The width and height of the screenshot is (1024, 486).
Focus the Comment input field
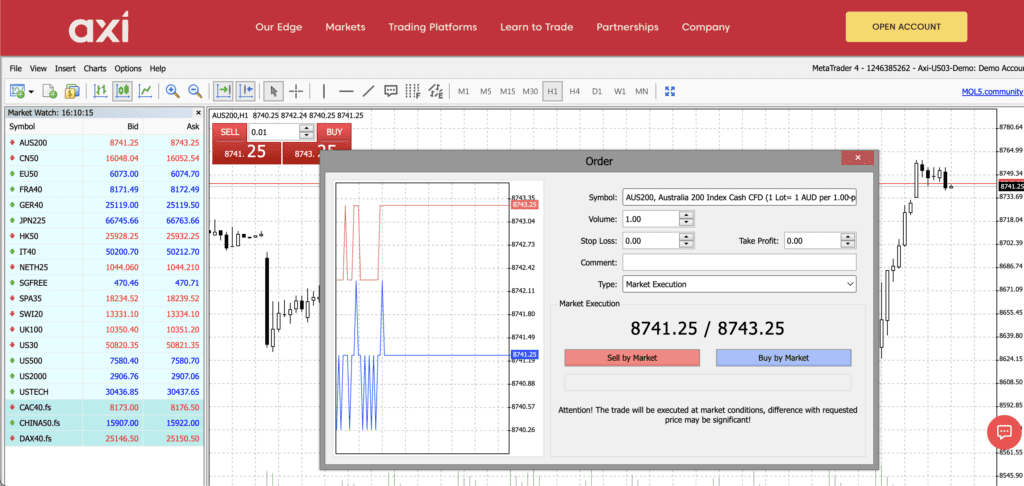coord(739,263)
